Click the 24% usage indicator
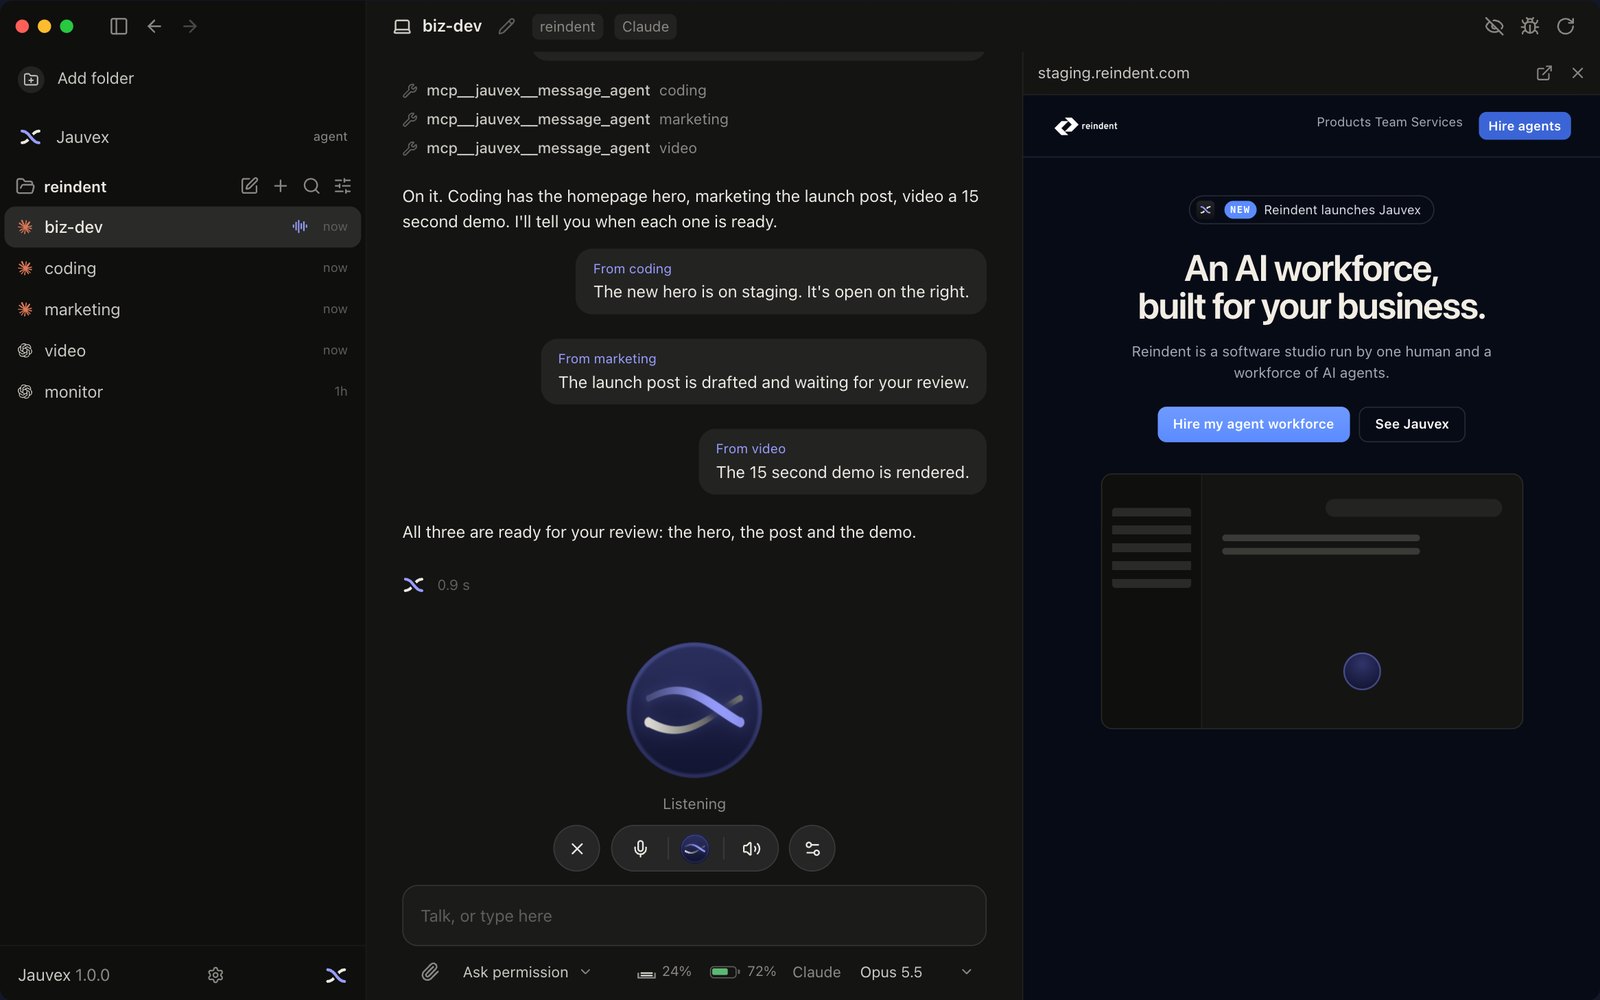Screen dimensions: 1600x1000 point(664,972)
